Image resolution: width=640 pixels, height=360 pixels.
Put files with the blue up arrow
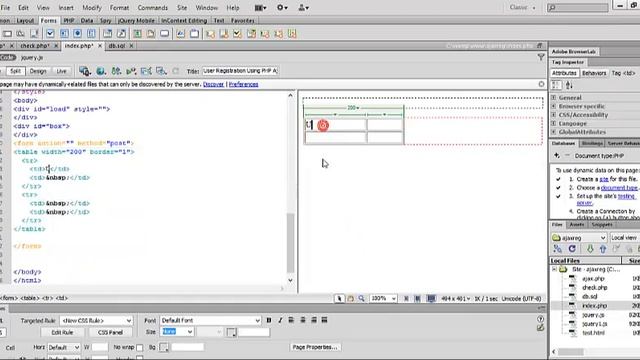603,249
